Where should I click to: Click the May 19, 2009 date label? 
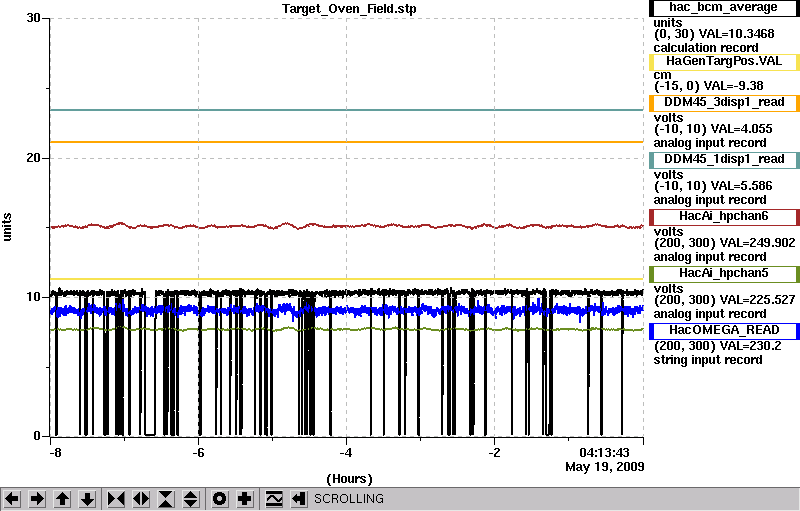(x=605, y=467)
